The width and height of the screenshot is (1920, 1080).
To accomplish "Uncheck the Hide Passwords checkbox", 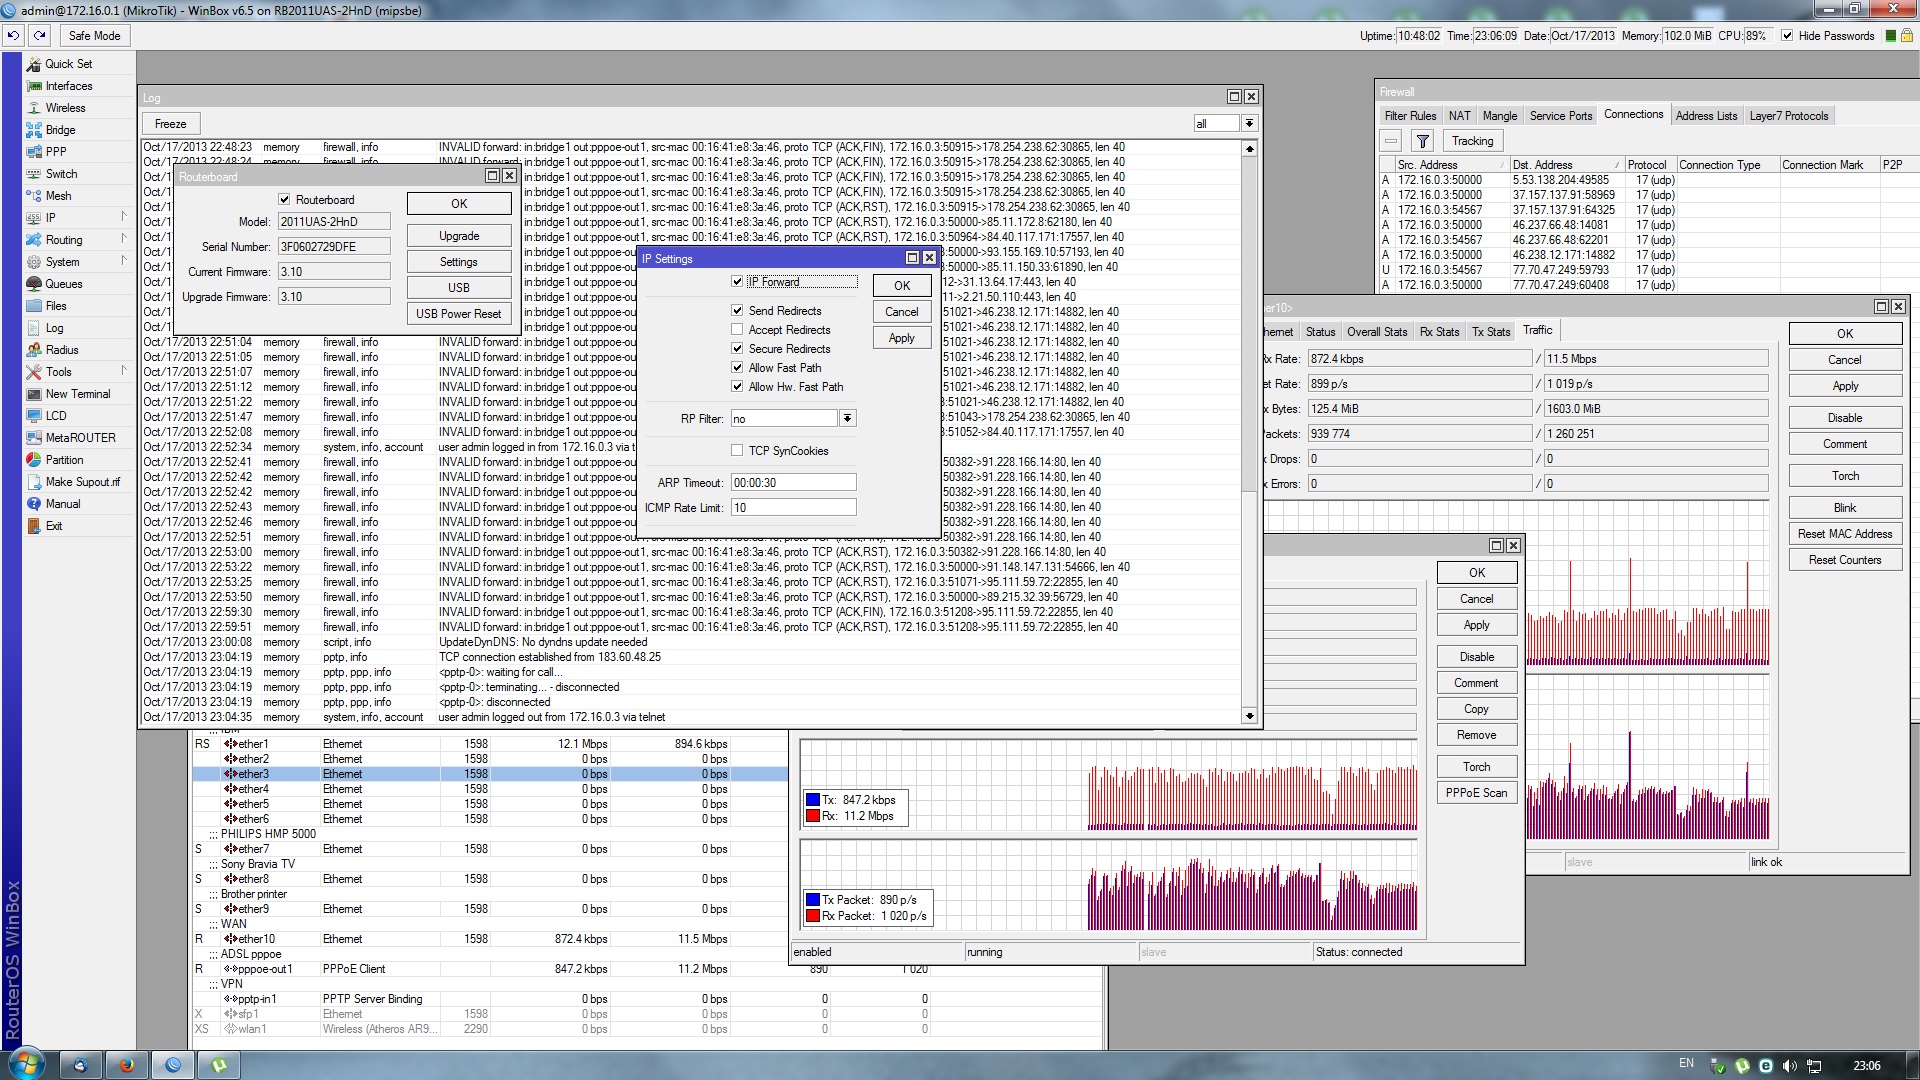I will (x=1787, y=36).
